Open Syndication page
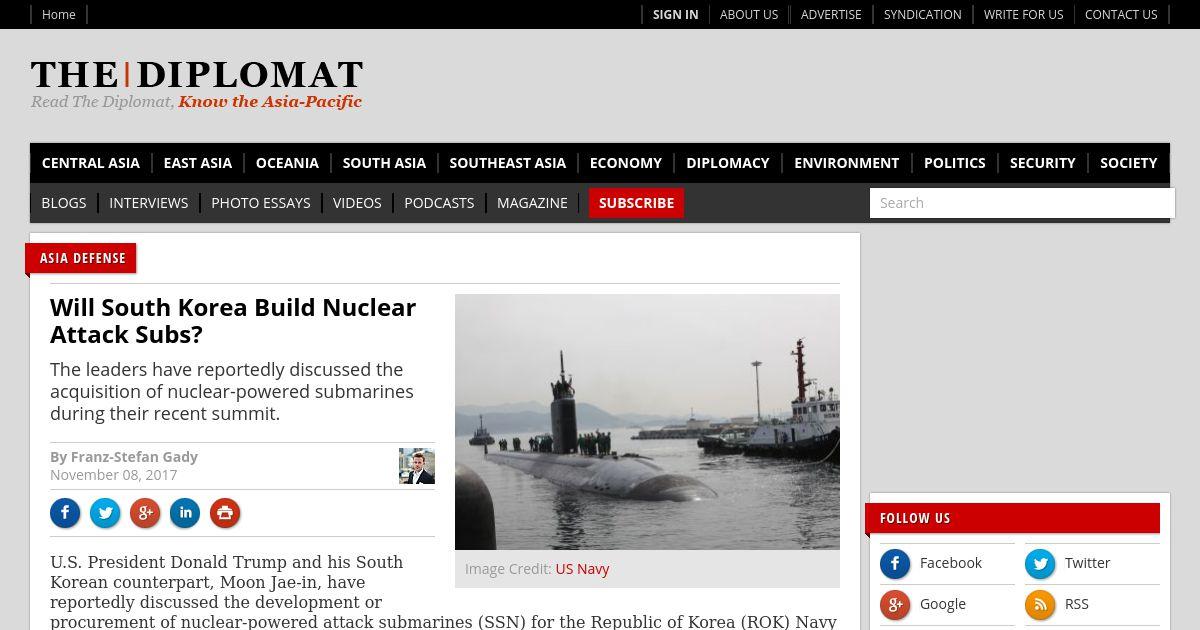Screen dimensions: 1200x630 pyautogui.click(x=923, y=14)
